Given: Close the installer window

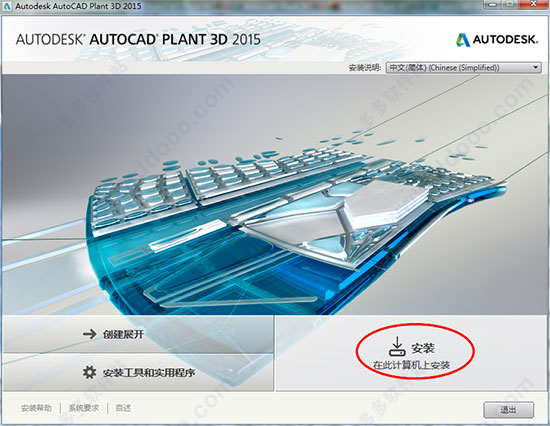Looking at the screenshot, I should click(535, 4).
